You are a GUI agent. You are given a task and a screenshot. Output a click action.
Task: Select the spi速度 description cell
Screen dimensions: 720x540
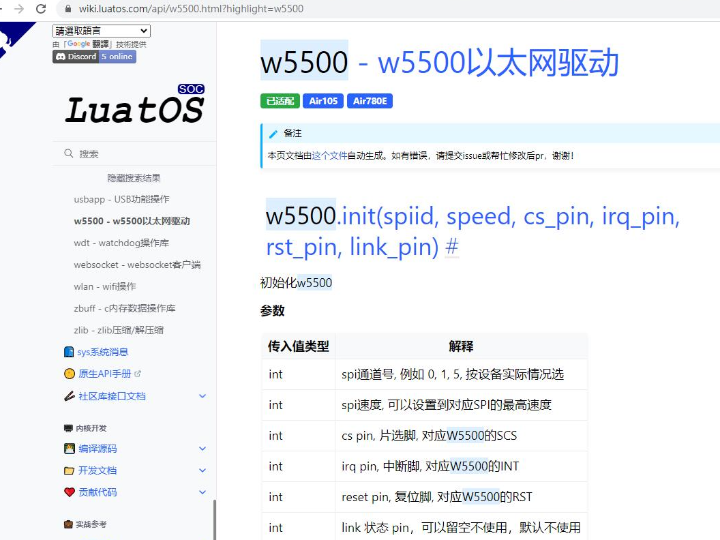coord(461,405)
